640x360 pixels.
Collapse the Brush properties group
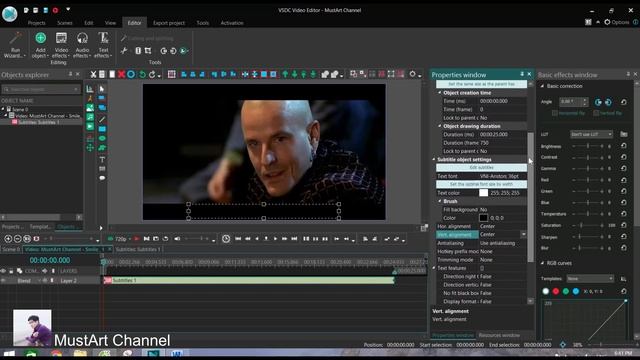point(440,201)
